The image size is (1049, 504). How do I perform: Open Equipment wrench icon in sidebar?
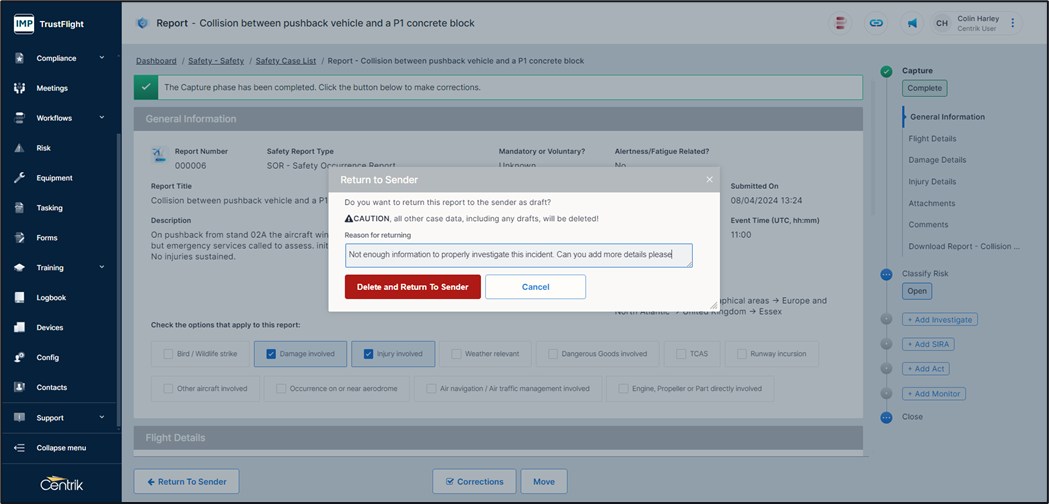click(x=20, y=178)
